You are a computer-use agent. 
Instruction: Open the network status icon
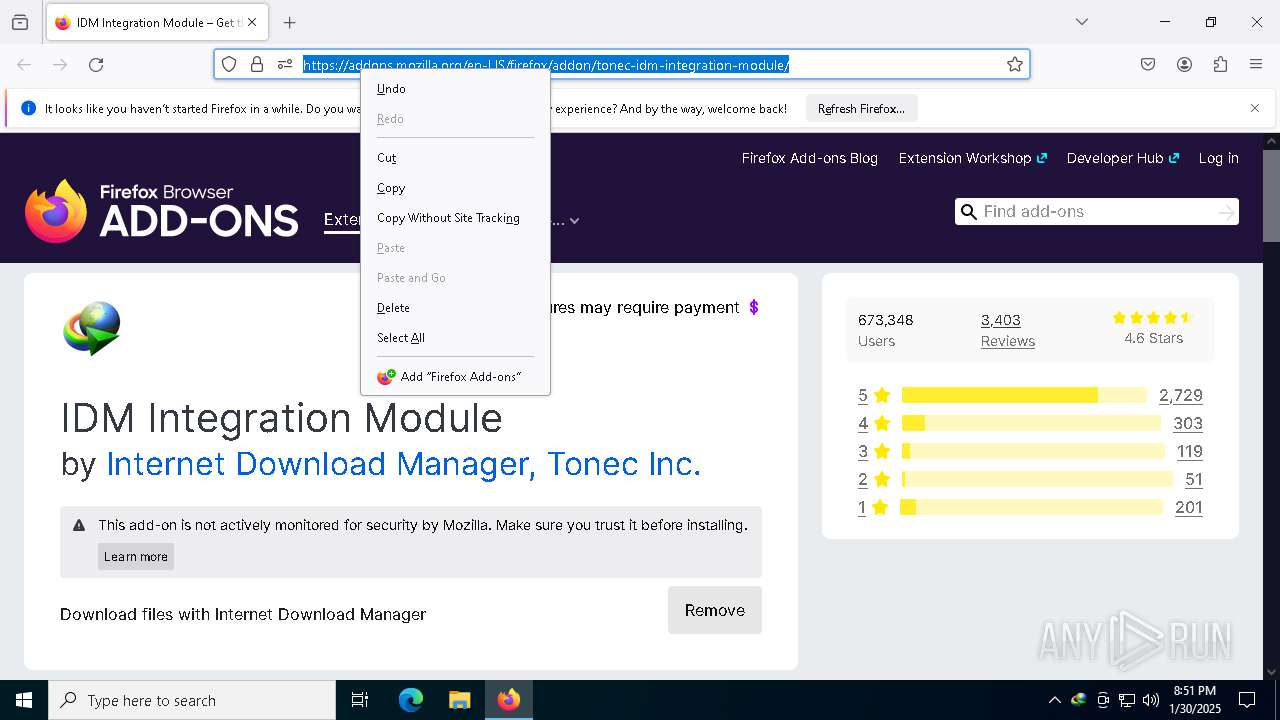[x=1127, y=700]
